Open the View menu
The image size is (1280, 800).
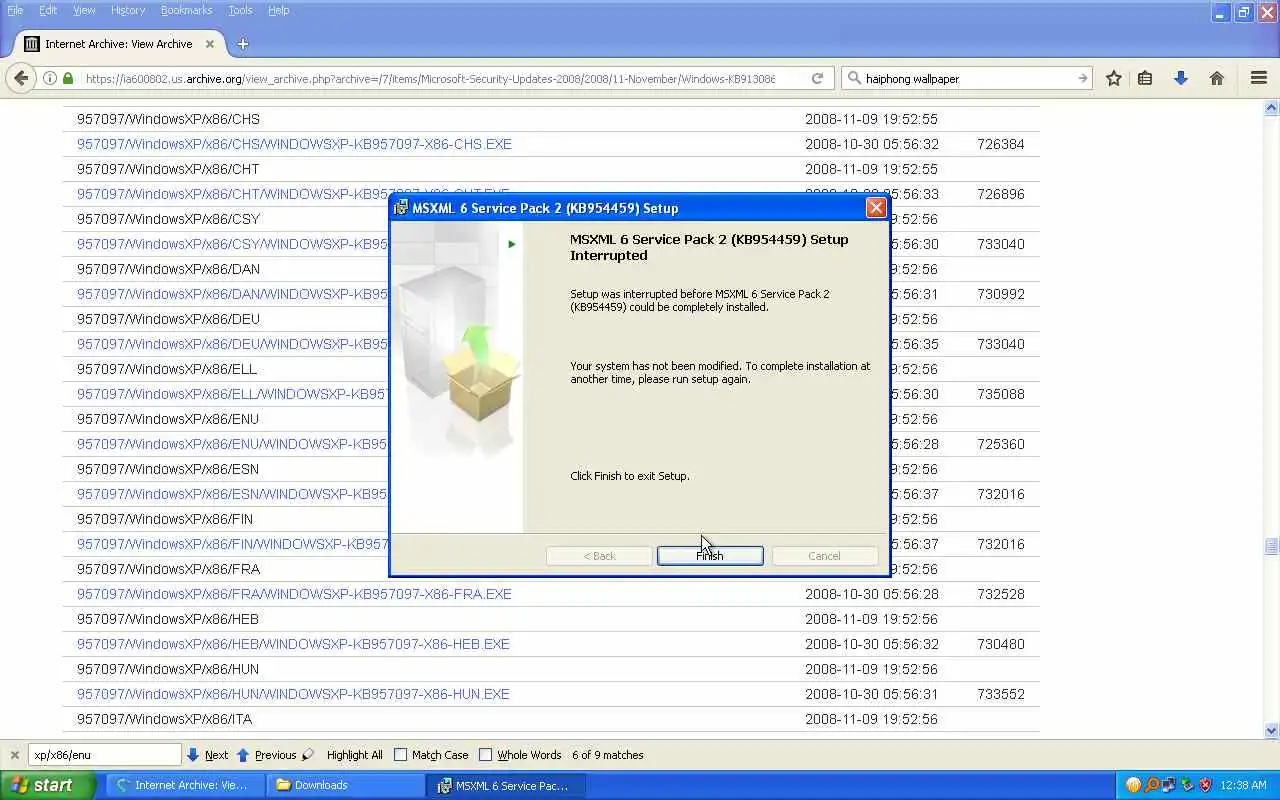pyautogui.click(x=84, y=10)
